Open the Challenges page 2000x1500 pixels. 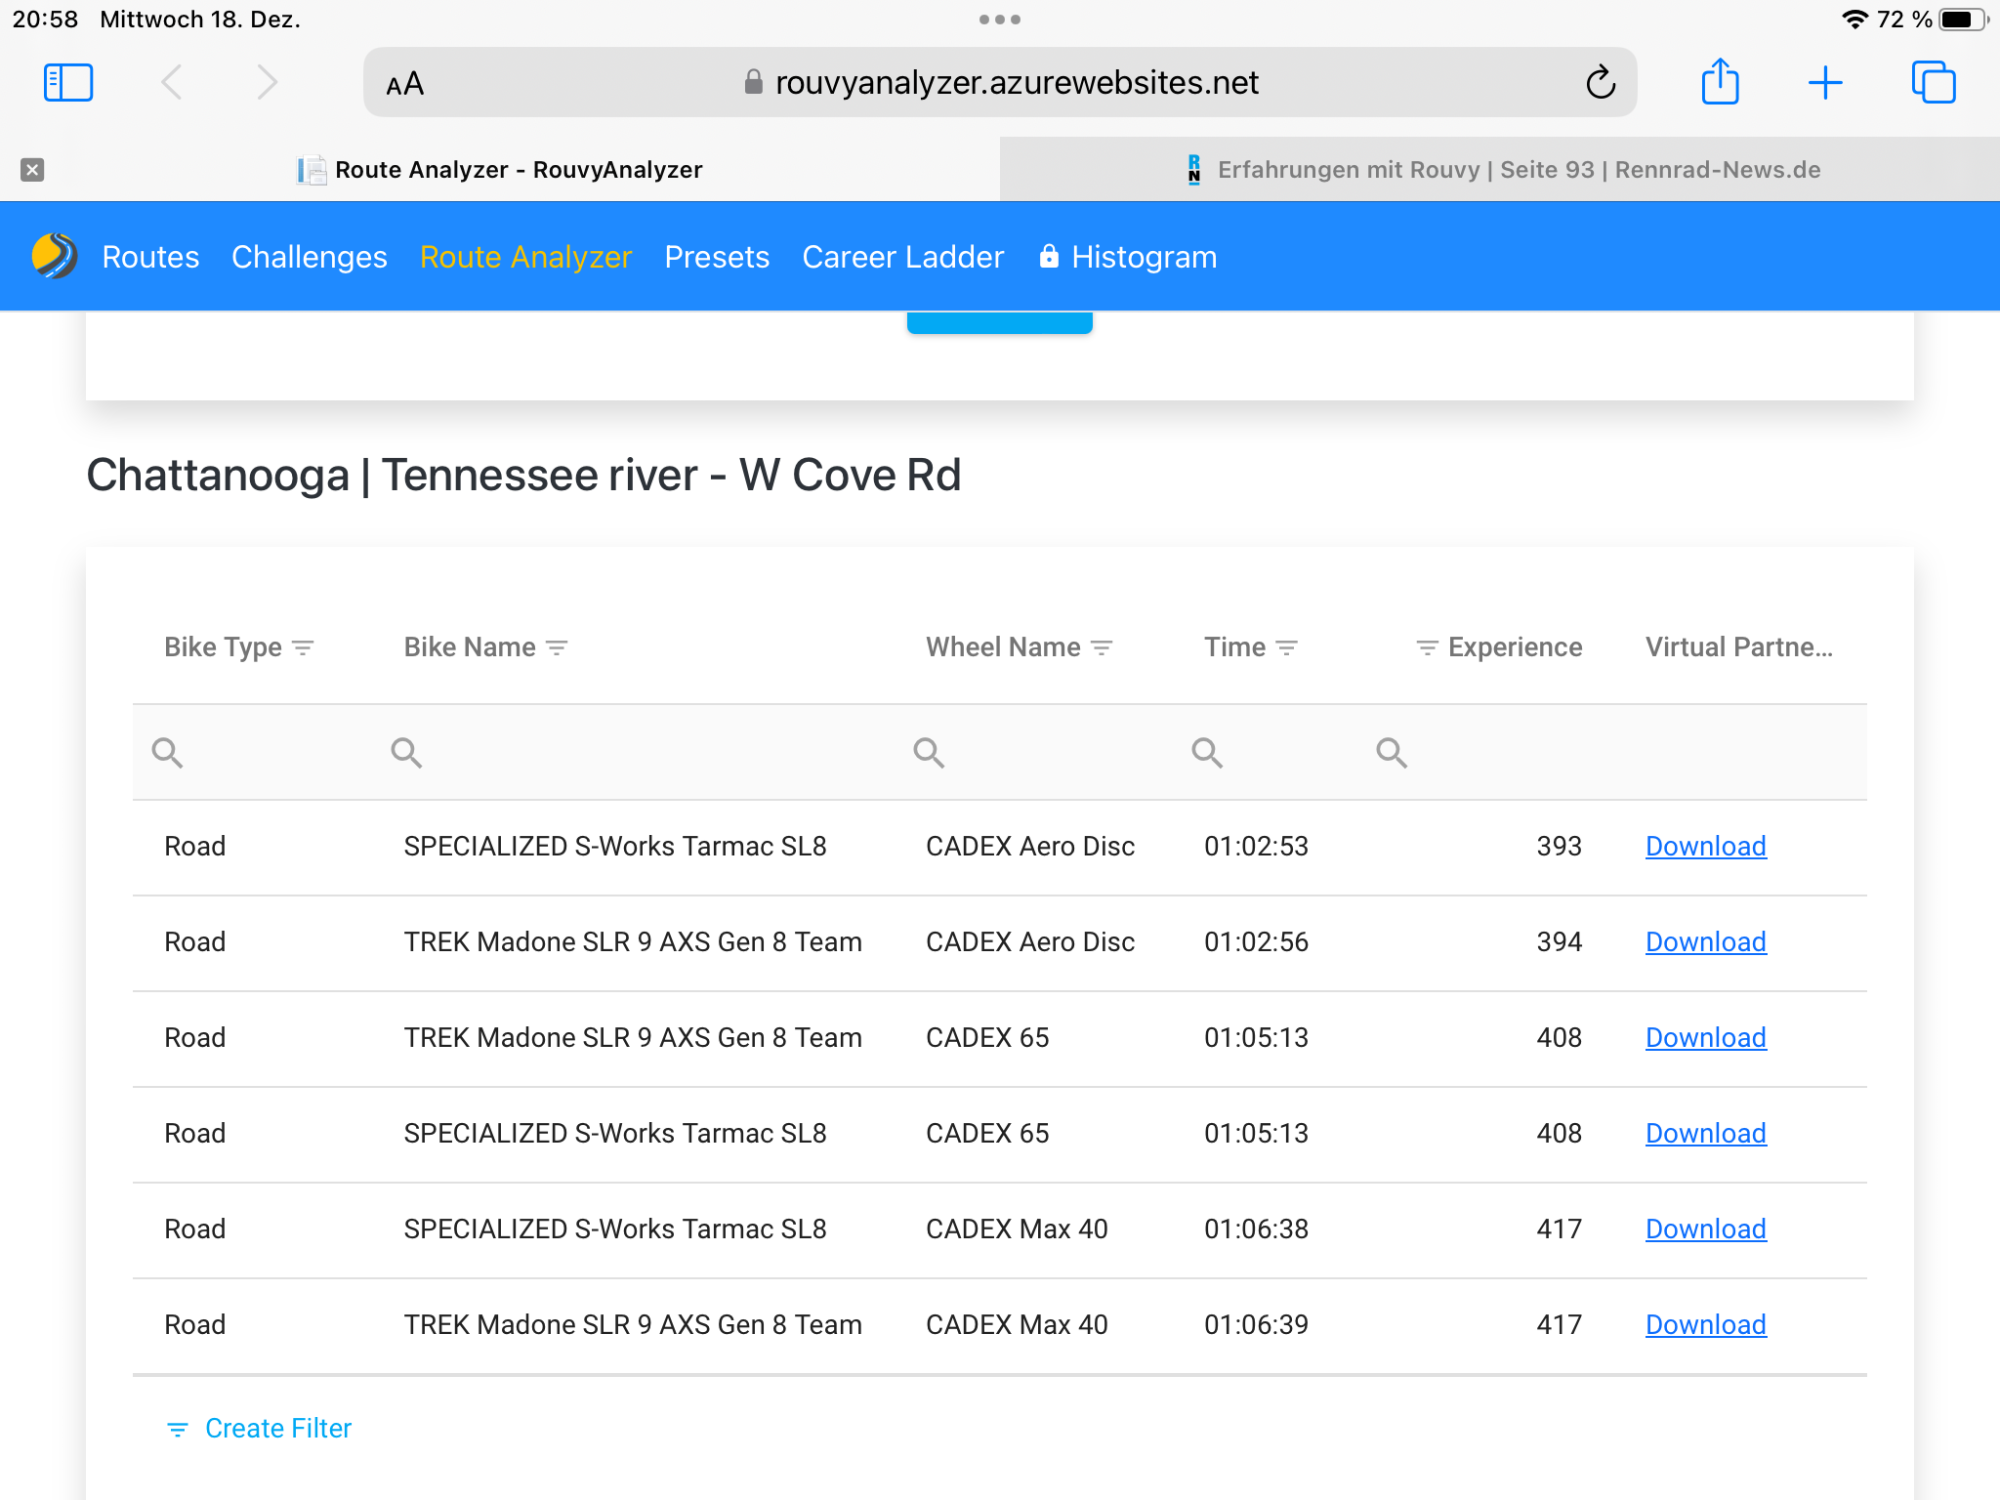(x=309, y=257)
